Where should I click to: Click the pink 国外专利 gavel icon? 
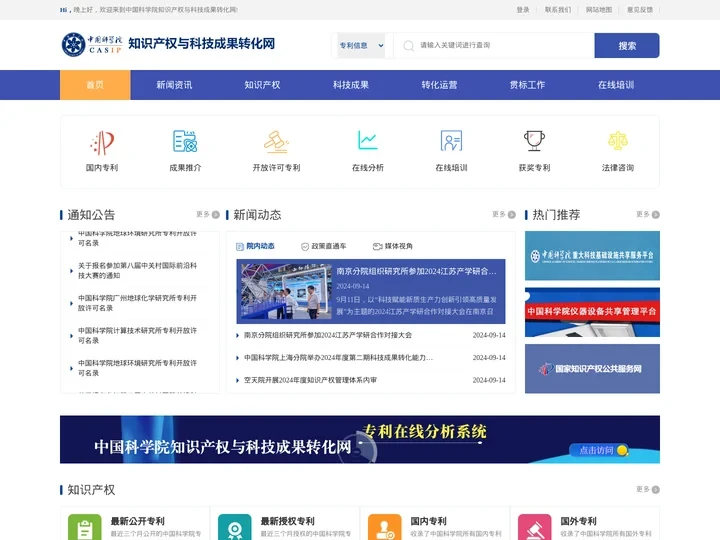[x=534, y=527]
